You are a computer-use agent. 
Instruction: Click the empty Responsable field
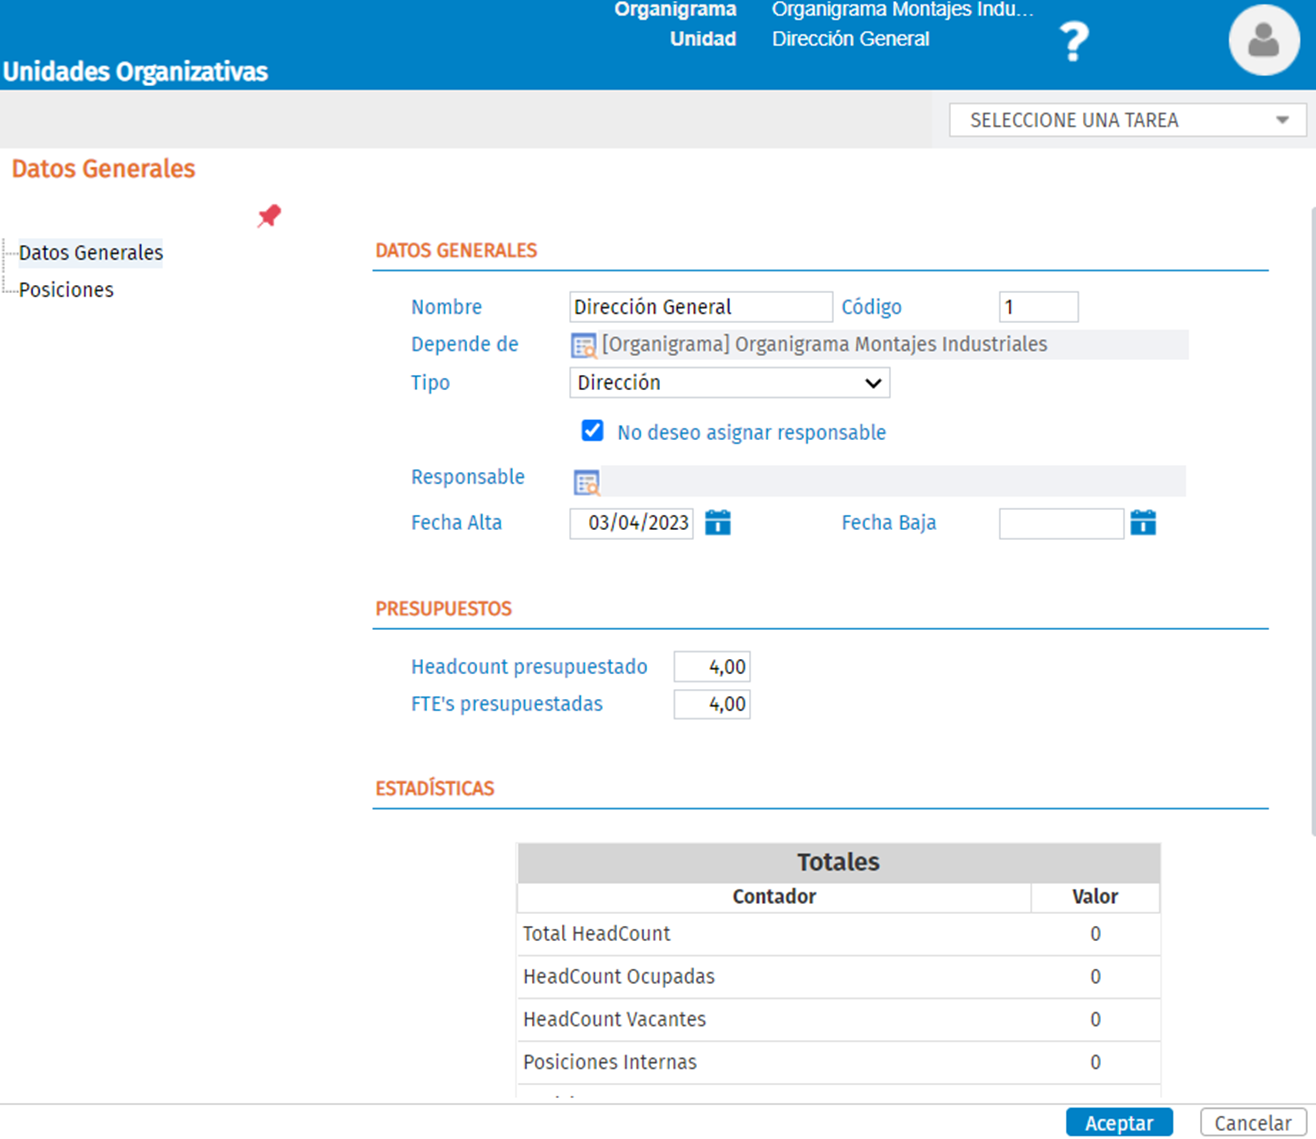(x=894, y=481)
